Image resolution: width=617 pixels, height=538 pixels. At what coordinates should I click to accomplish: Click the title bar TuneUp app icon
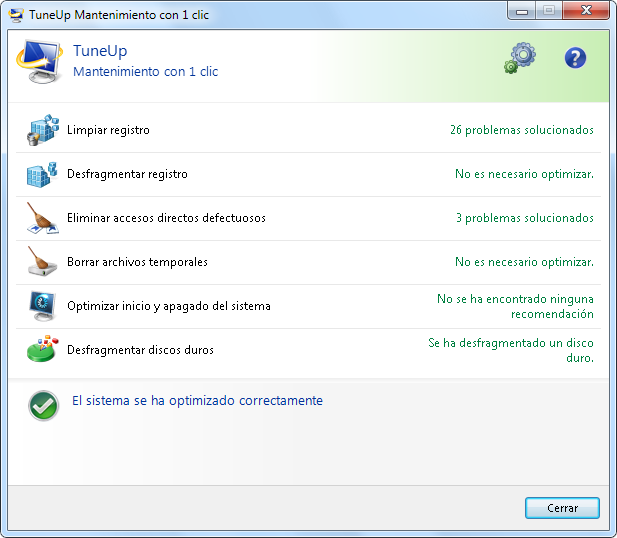pyautogui.click(x=16, y=15)
